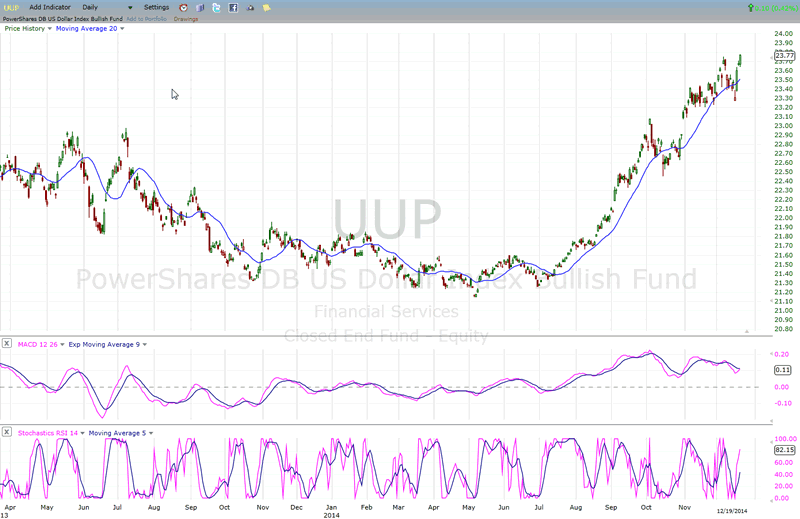Click the Moving Average 5 label
800x519 pixels.
point(117,433)
